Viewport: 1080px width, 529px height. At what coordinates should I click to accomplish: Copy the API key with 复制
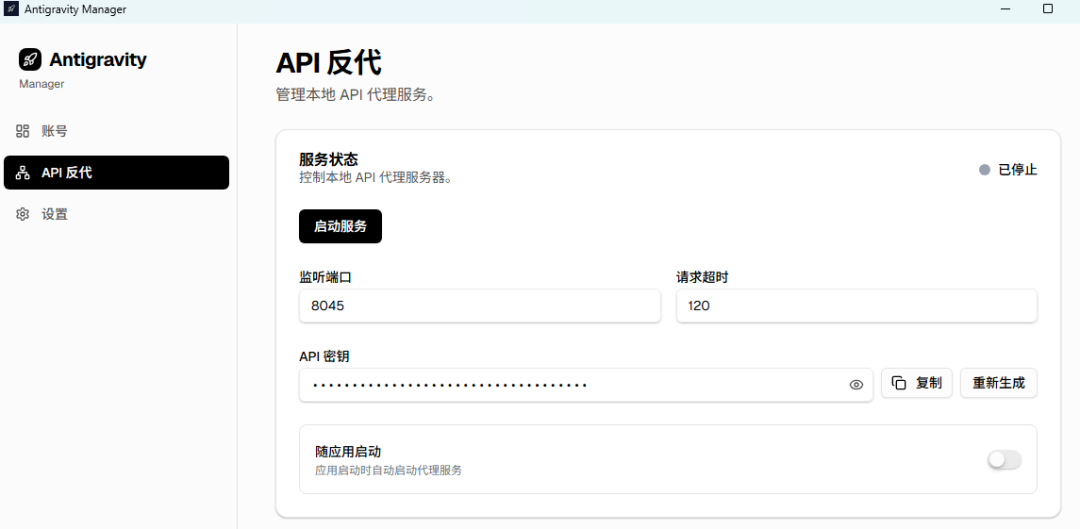(x=916, y=383)
